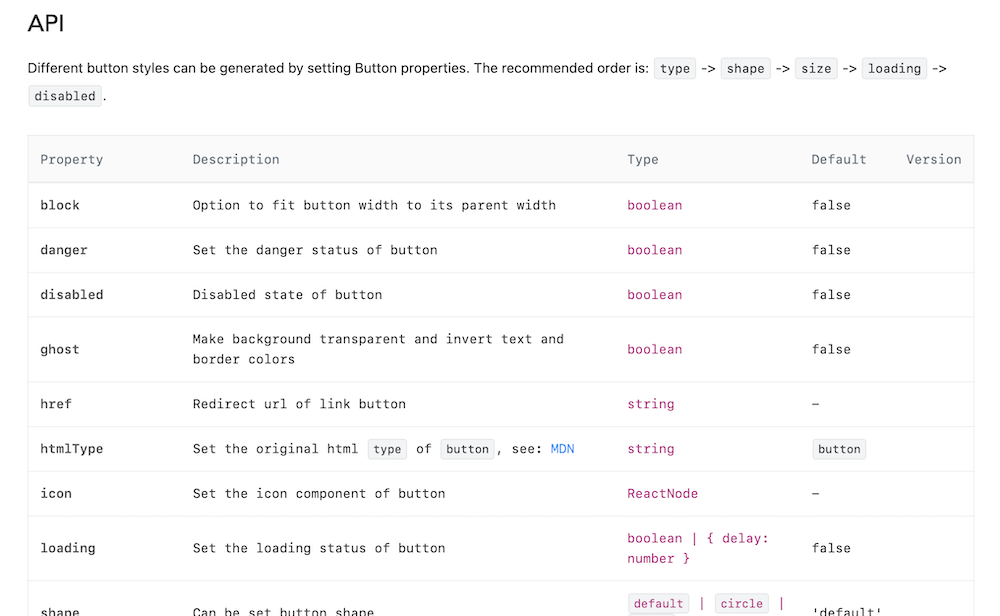
Task: Click the API section heading
Action: tap(46, 24)
